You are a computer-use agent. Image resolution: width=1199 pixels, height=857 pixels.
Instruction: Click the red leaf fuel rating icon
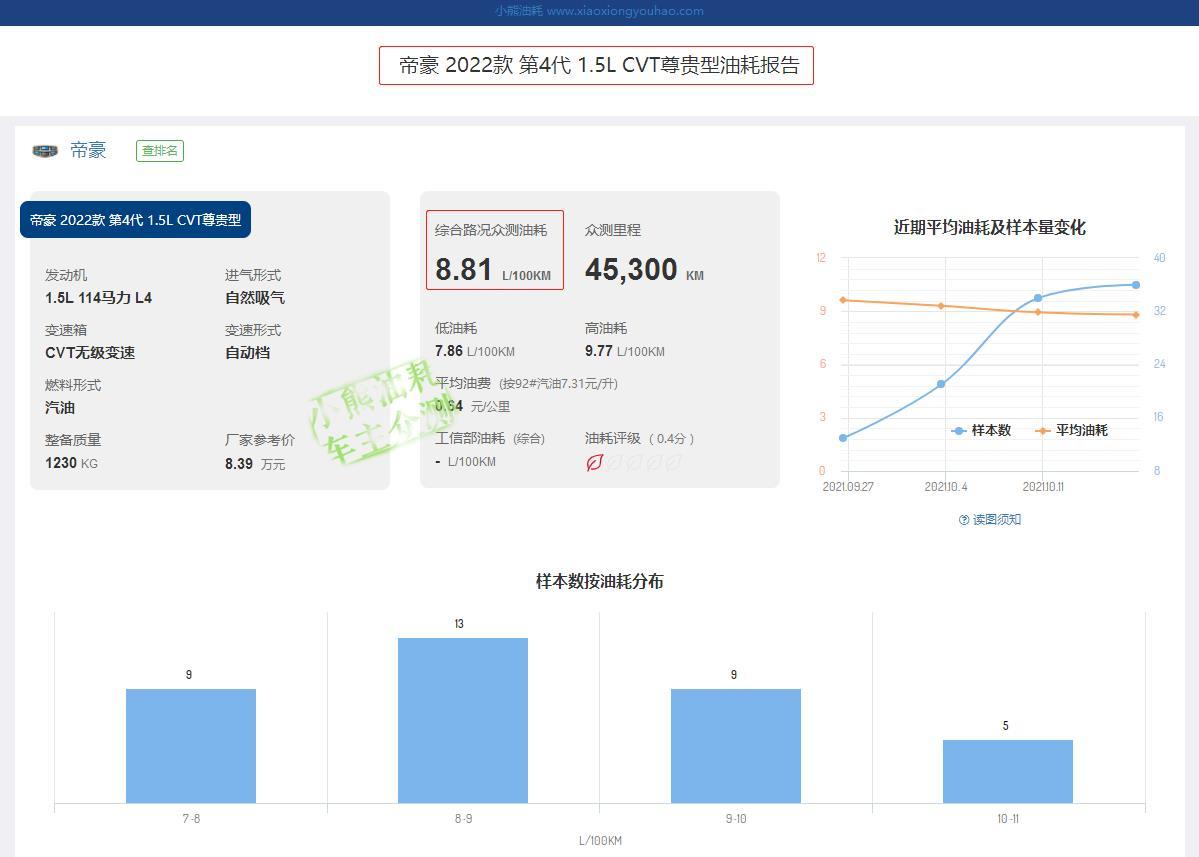pyautogui.click(x=594, y=463)
